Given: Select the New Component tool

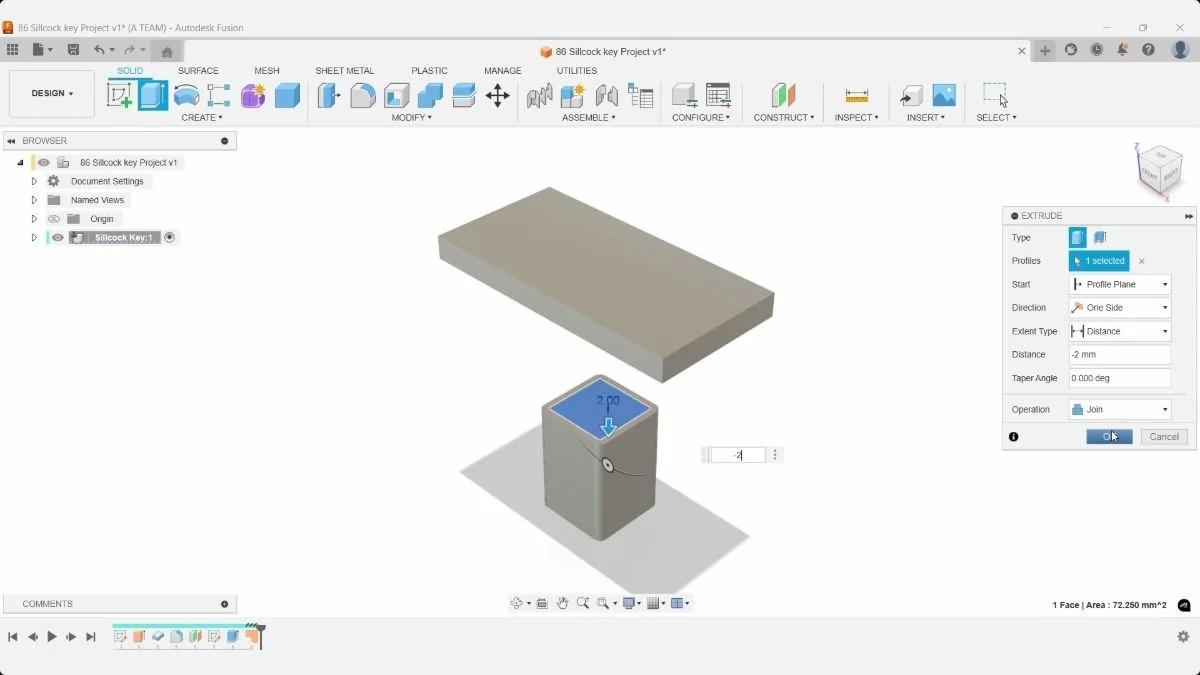Looking at the screenshot, I should tap(573, 95).
